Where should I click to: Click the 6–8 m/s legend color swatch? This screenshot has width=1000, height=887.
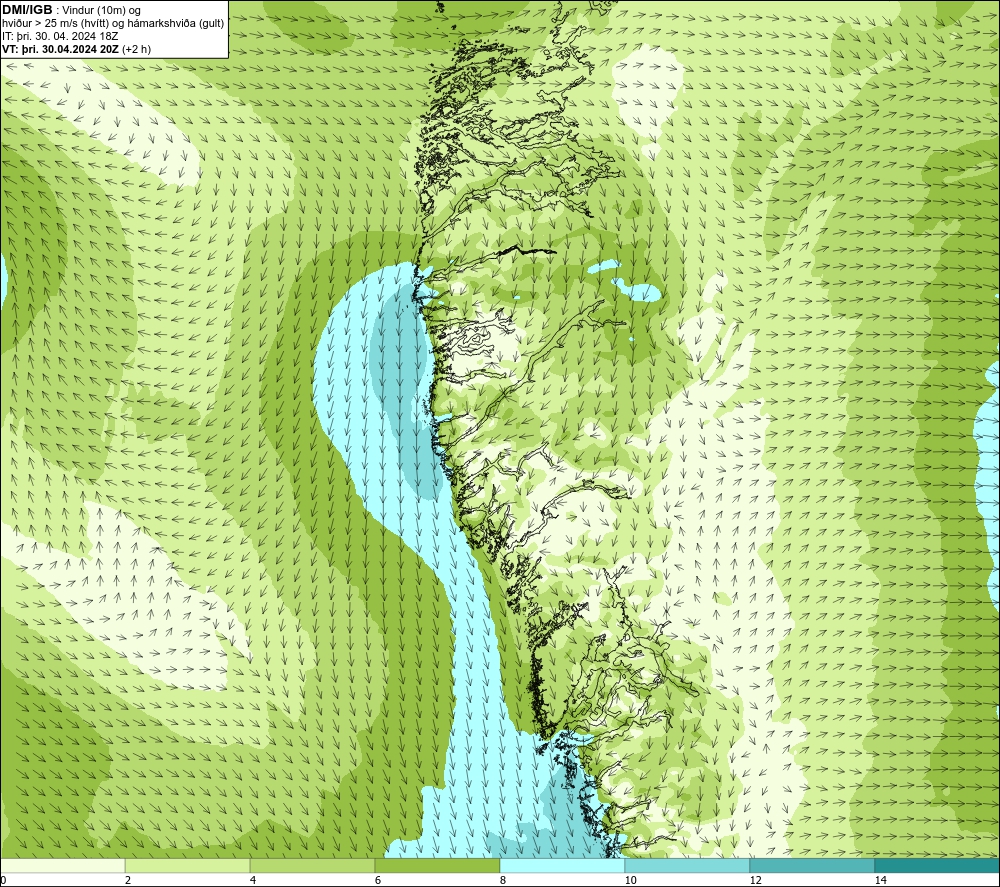438,866
